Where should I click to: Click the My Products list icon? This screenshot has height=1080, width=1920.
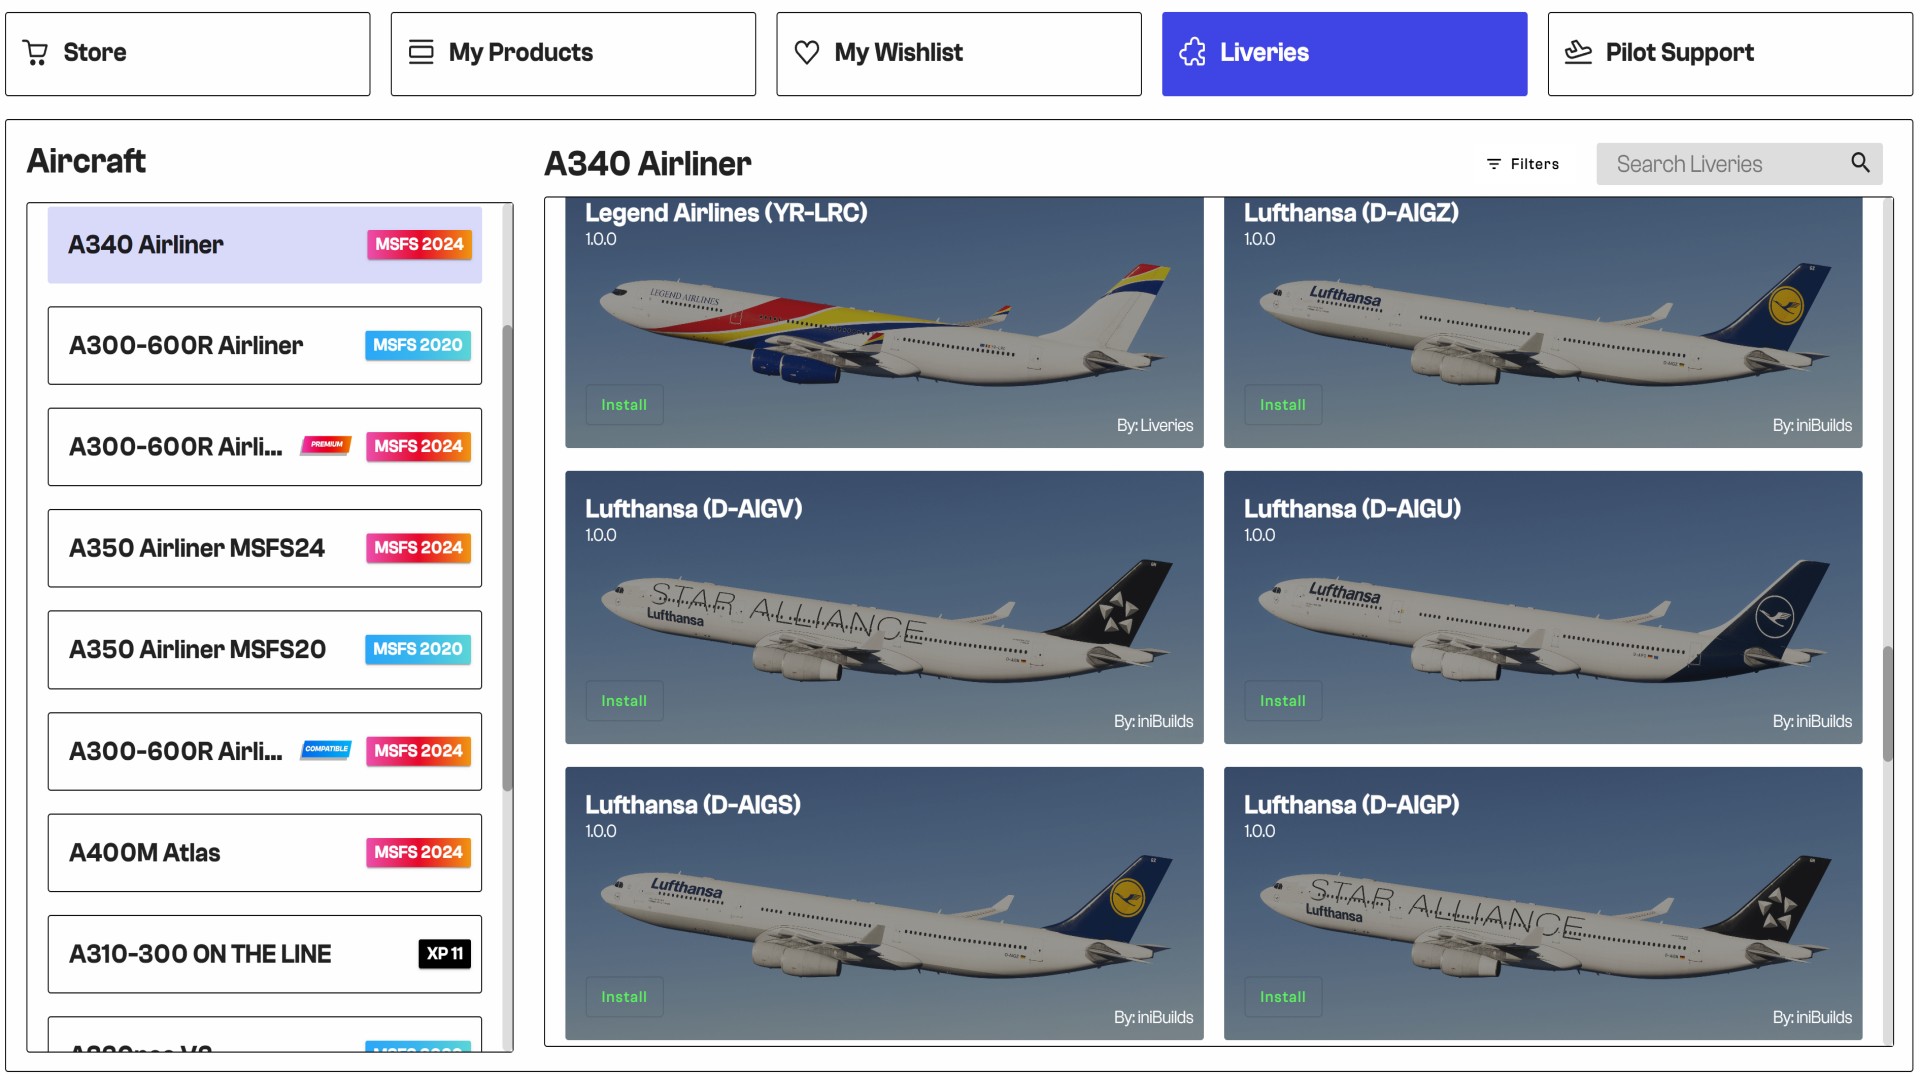pos(421,53)
